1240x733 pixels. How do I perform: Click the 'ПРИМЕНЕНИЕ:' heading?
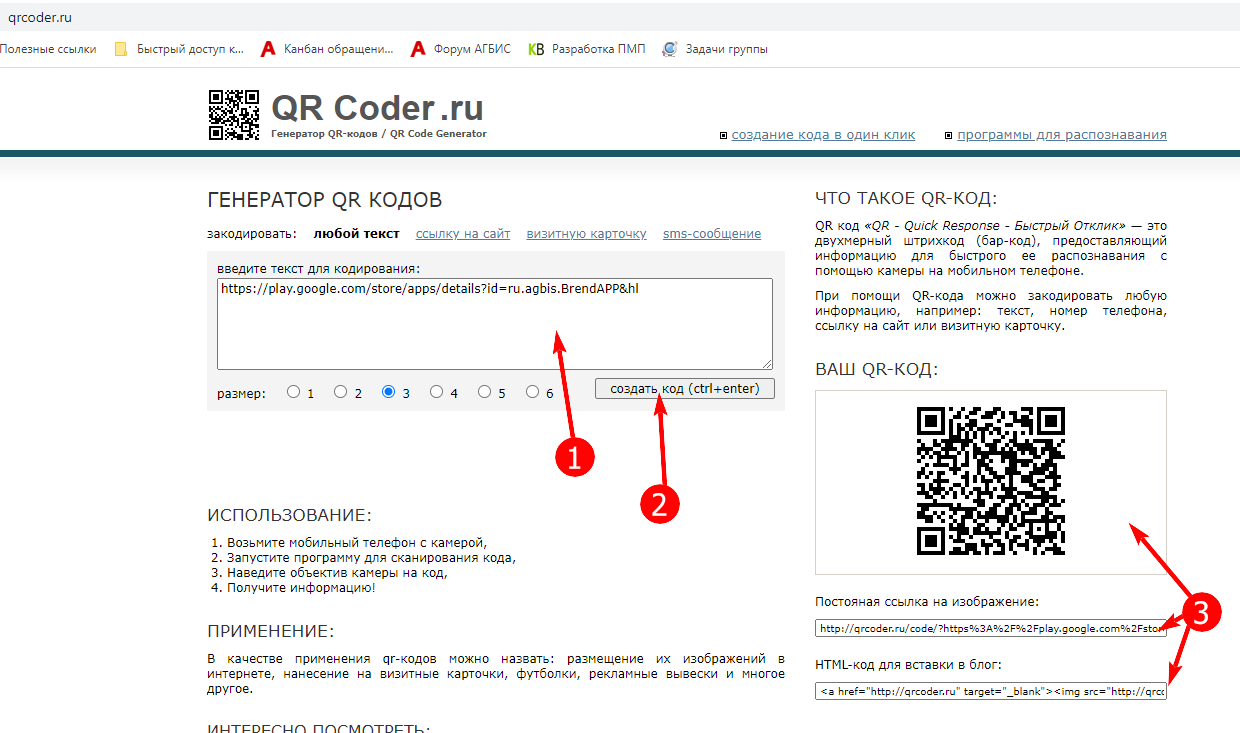(x=270, y=631)
